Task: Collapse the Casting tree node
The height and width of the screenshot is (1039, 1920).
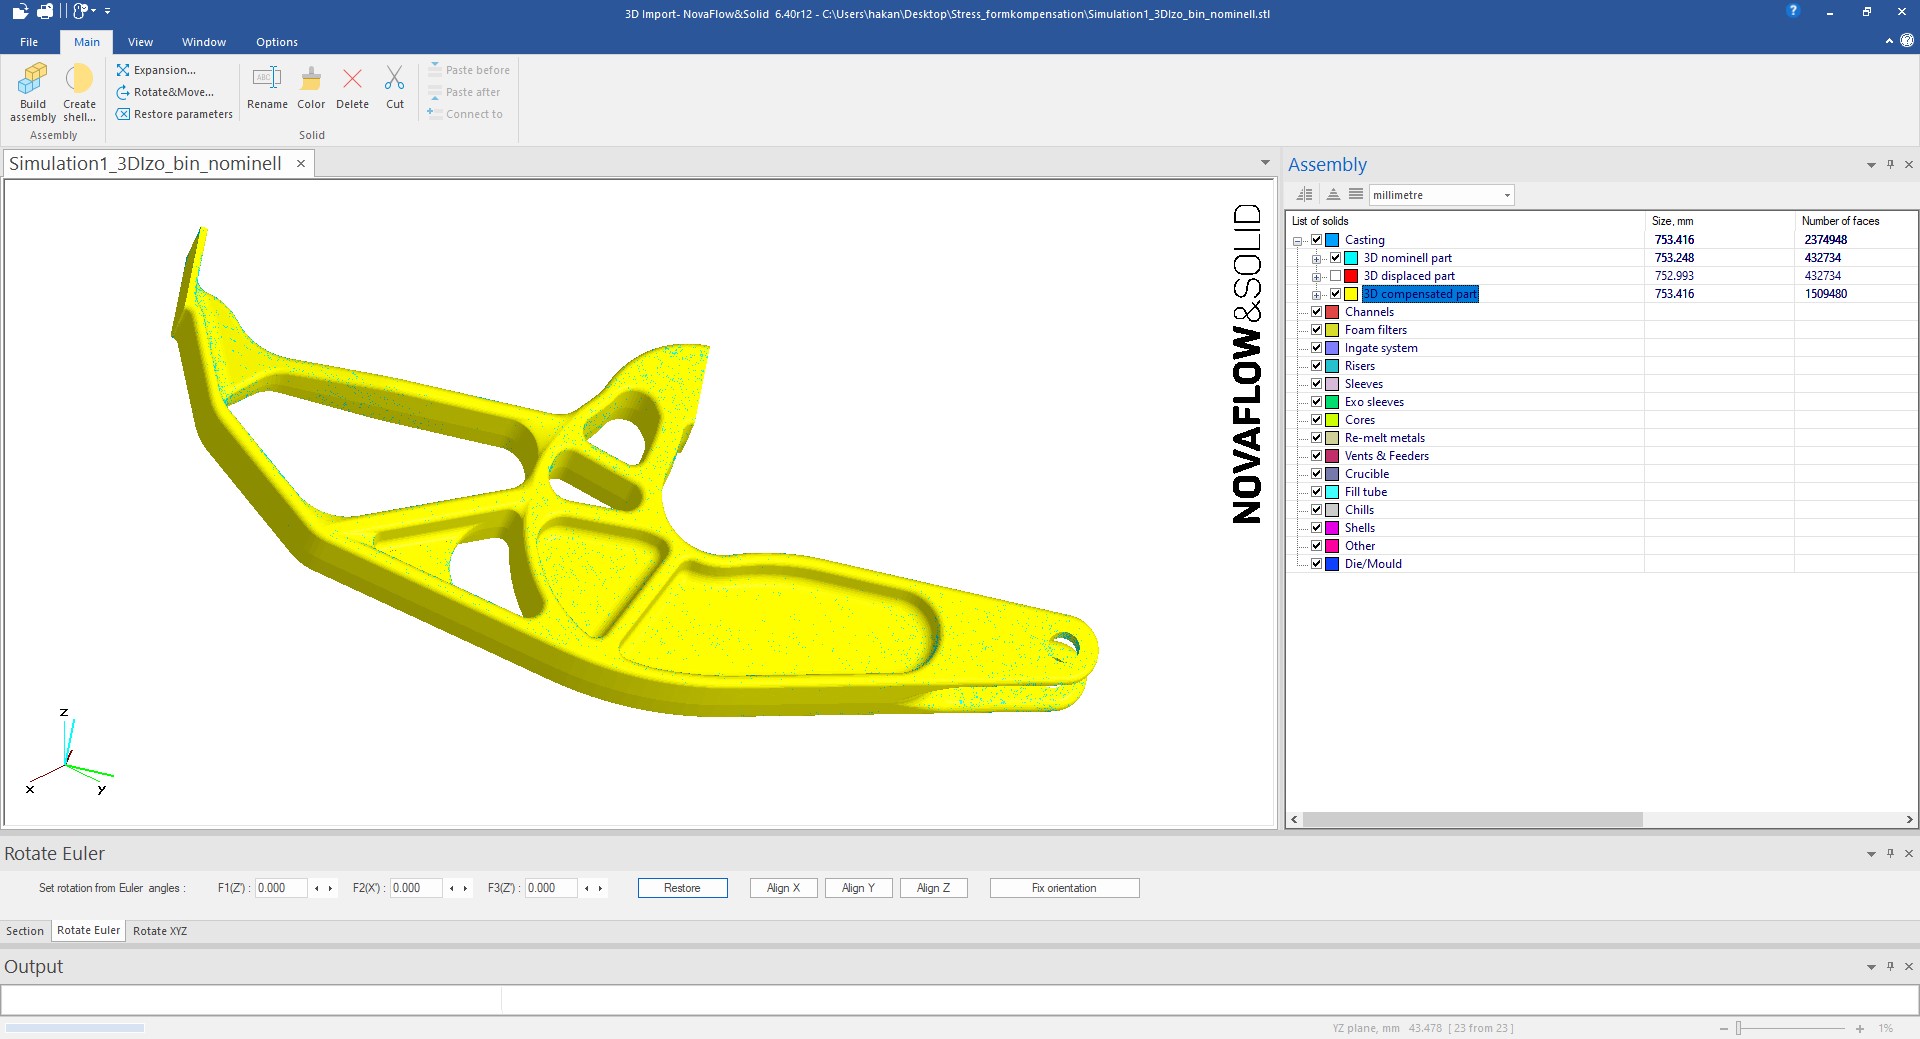Action: click(1298, 241)
